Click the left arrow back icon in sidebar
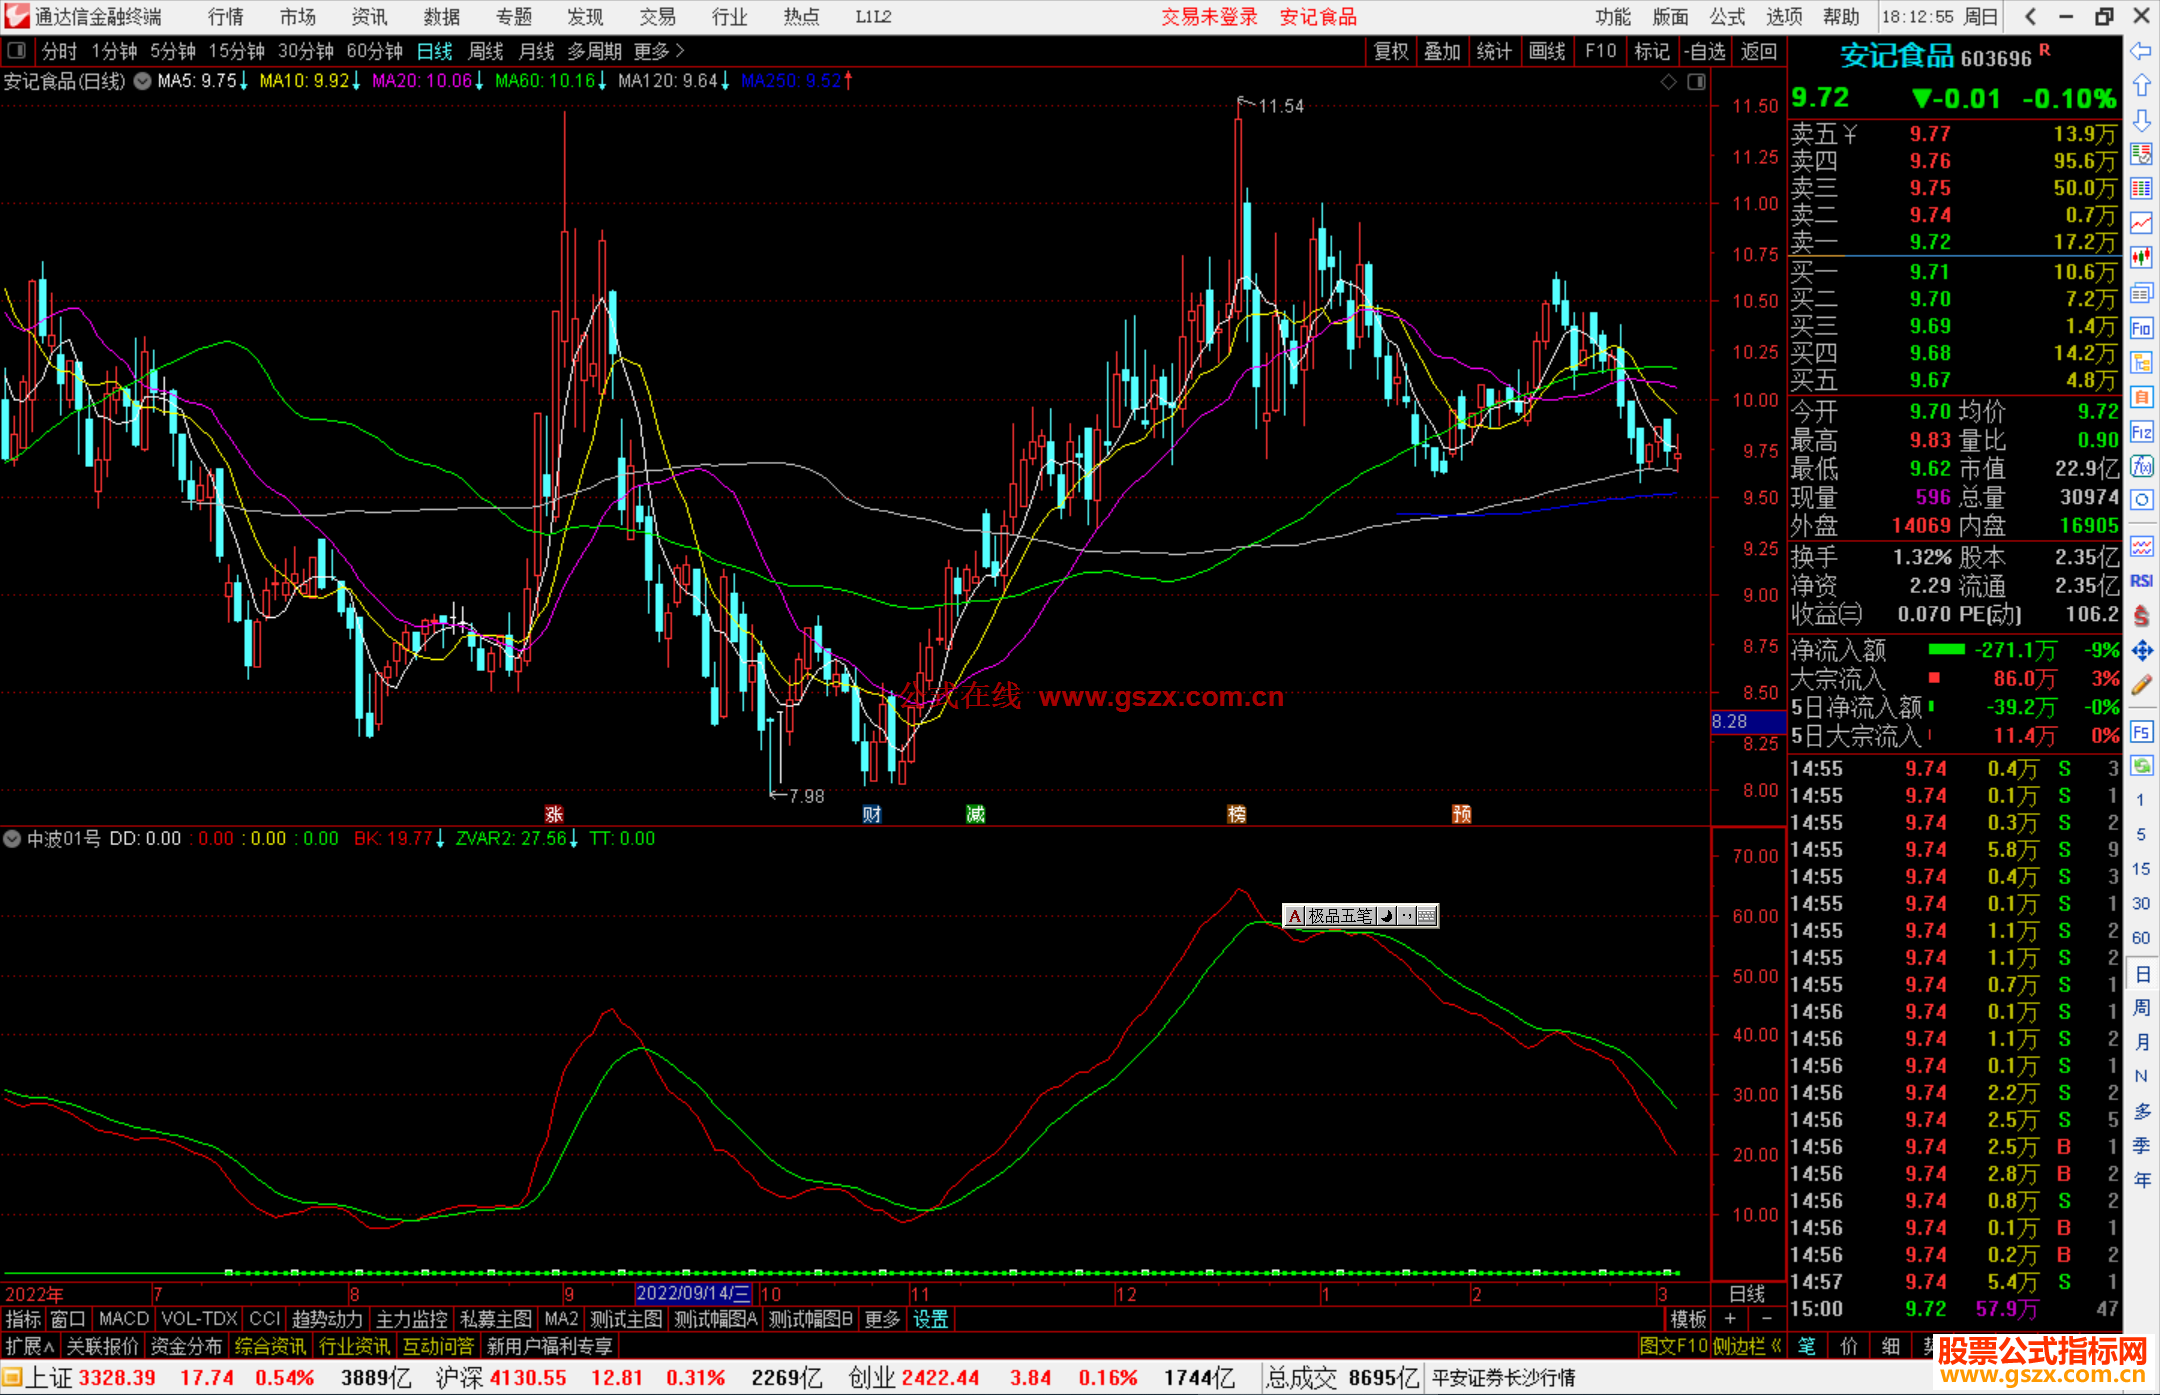 2141,51
